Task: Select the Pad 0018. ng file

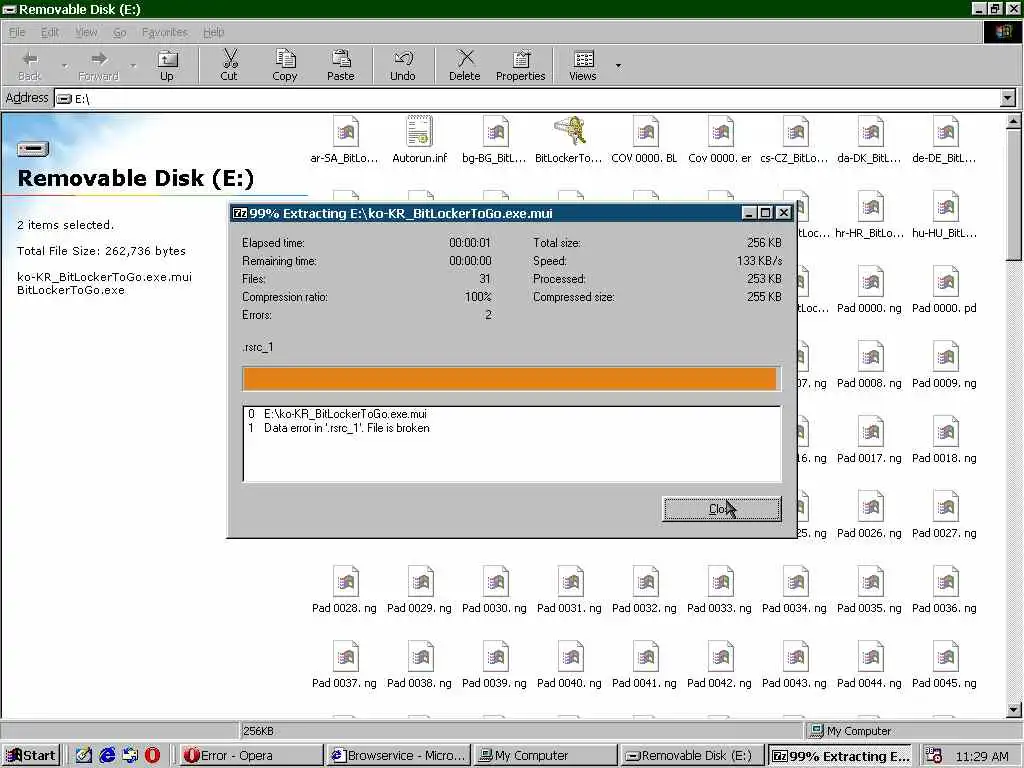Action: [944, 440]
